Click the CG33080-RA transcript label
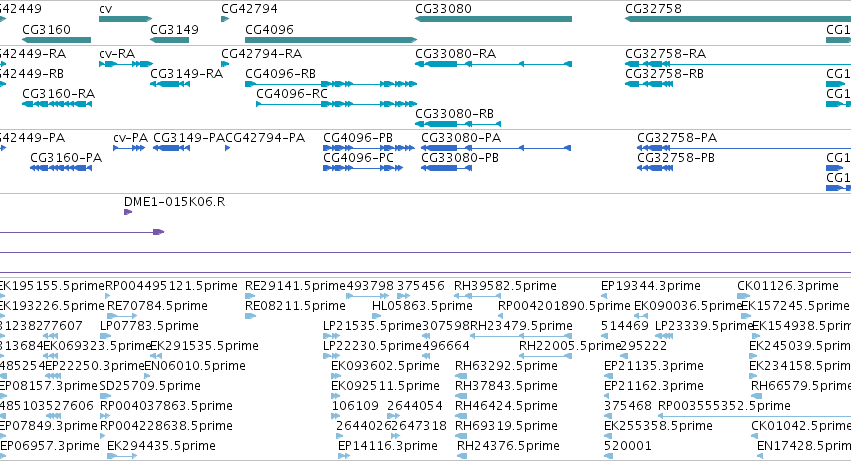851x461 pixels. tap(456, 54)
